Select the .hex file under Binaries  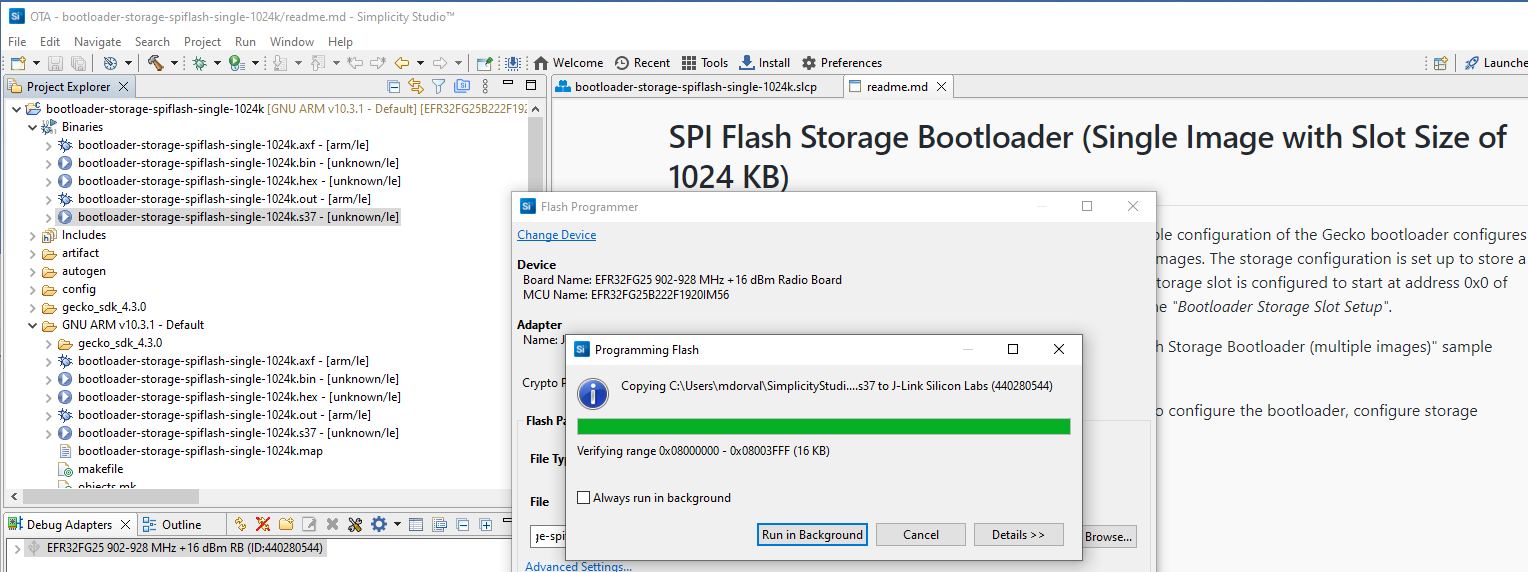[x=239, y=181]
